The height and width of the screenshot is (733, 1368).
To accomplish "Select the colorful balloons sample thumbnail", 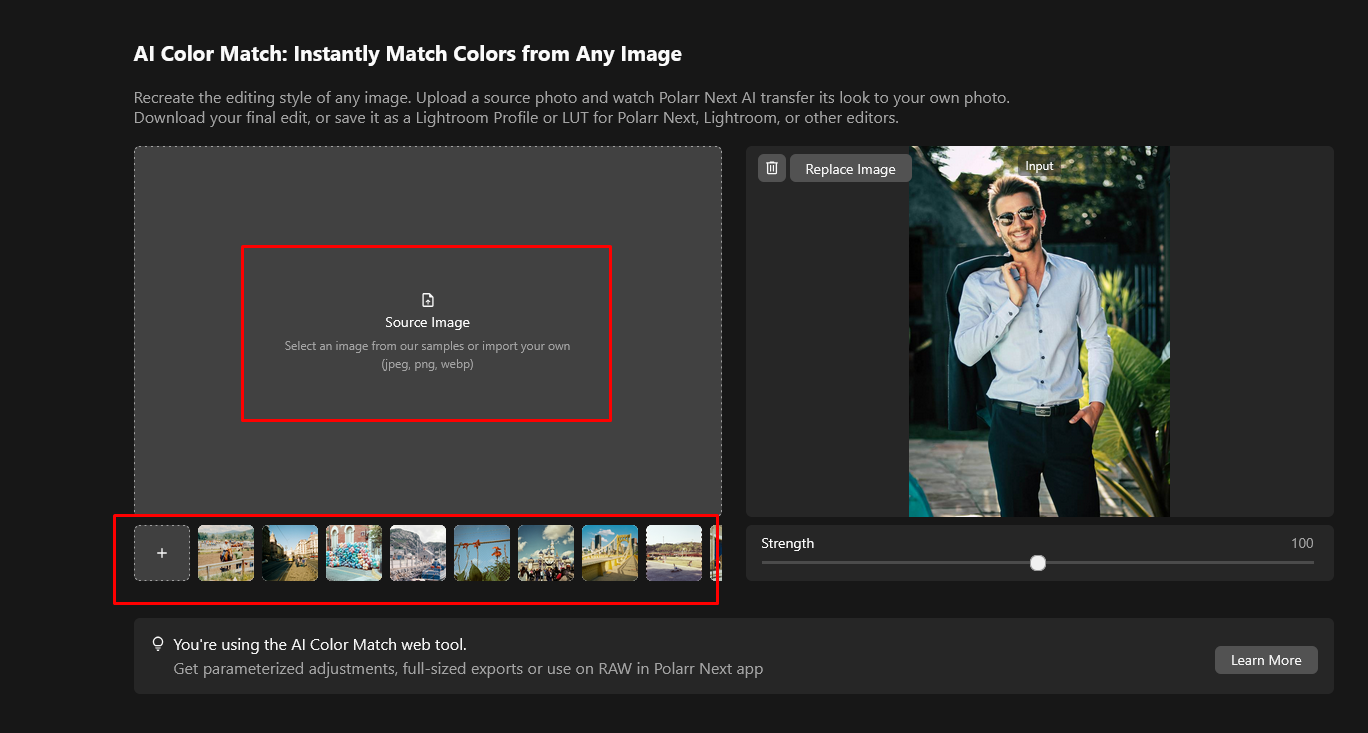I will pyautogui.click(x=354, y=552).
